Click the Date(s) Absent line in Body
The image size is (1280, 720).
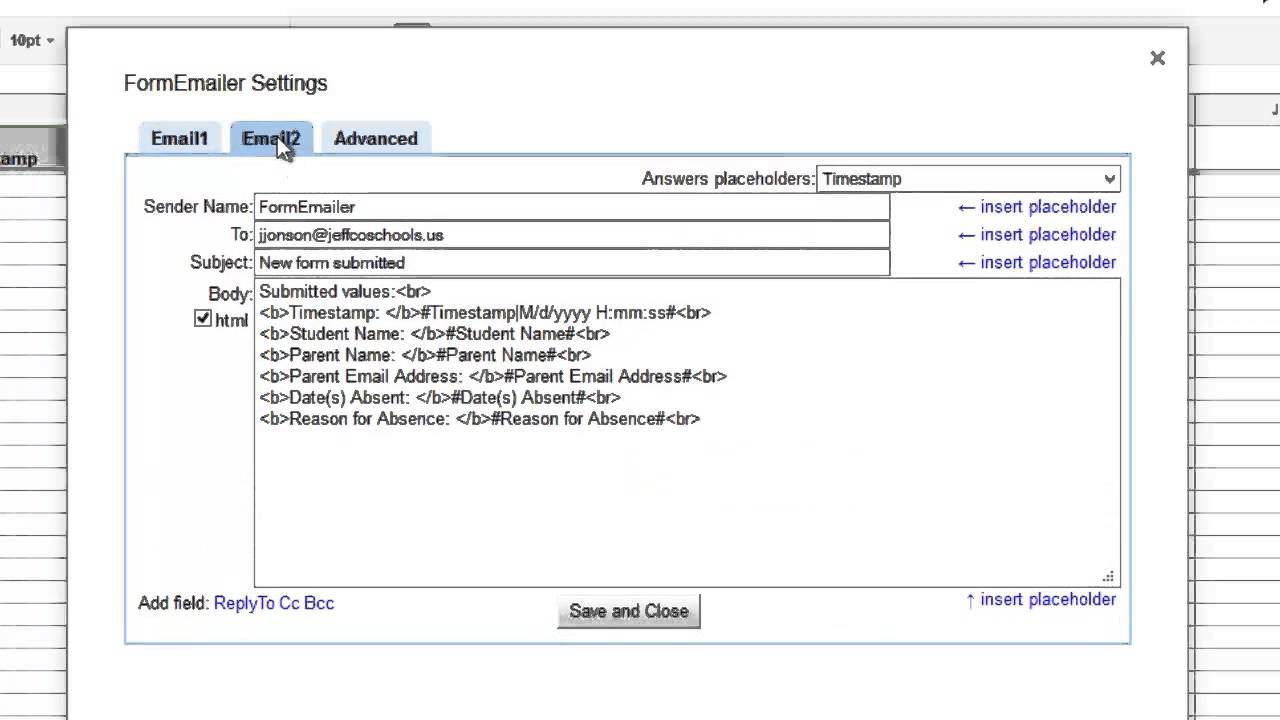pos(440,398)
